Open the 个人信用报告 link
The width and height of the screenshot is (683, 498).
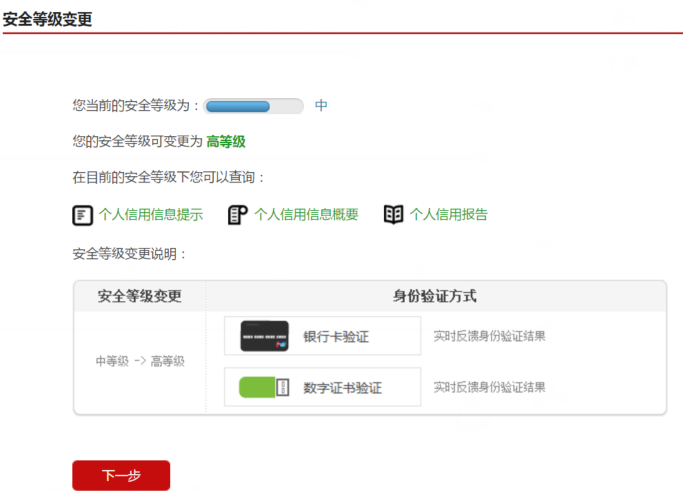coord(449,215)
